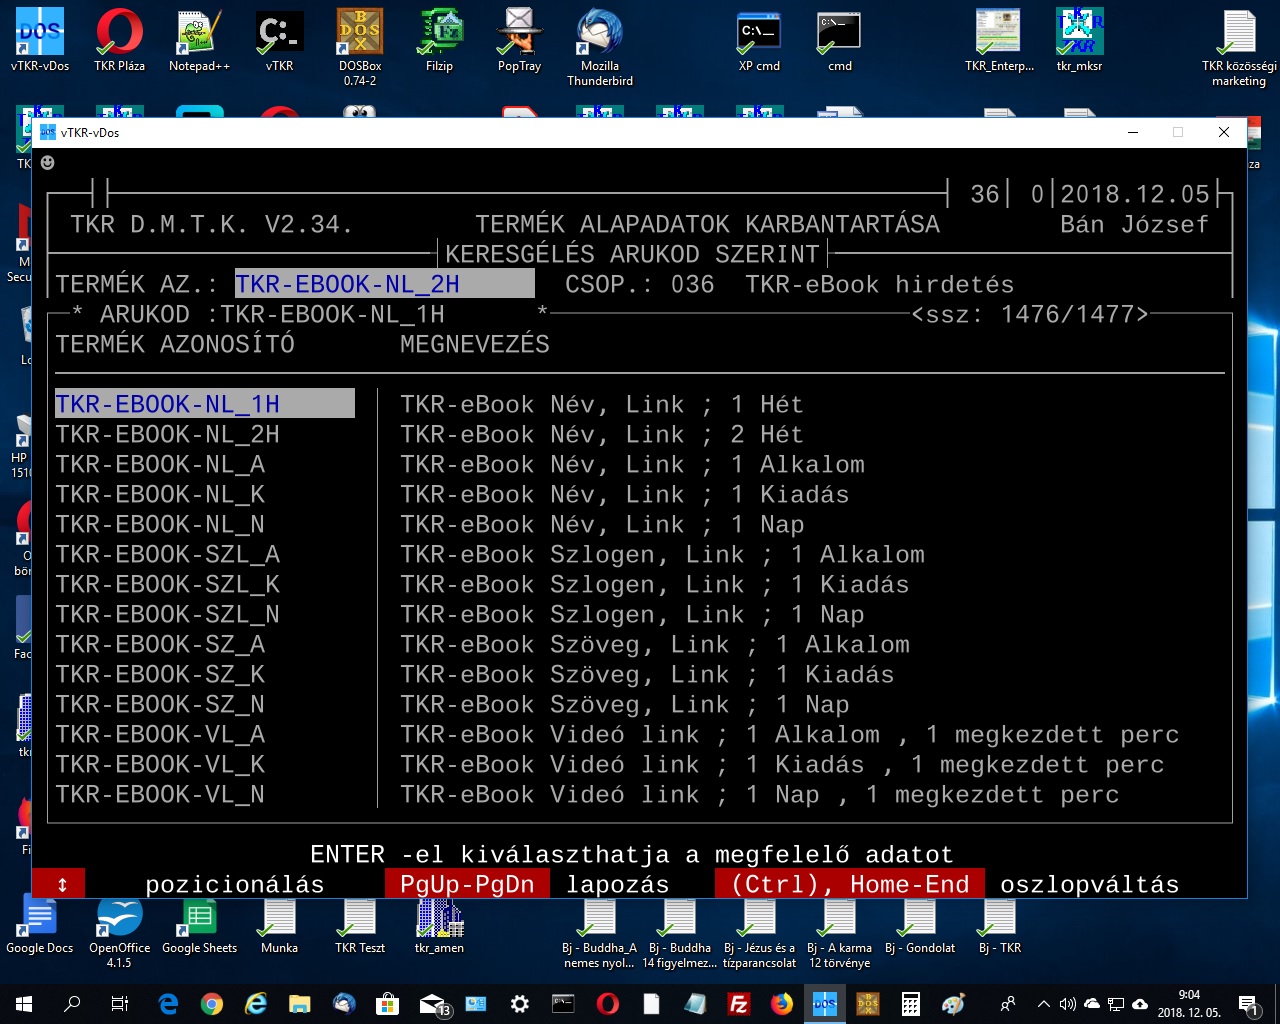Open the Windows Start menu
Viewport: 1280px width, 1024px height.
tap(24, 1004)
